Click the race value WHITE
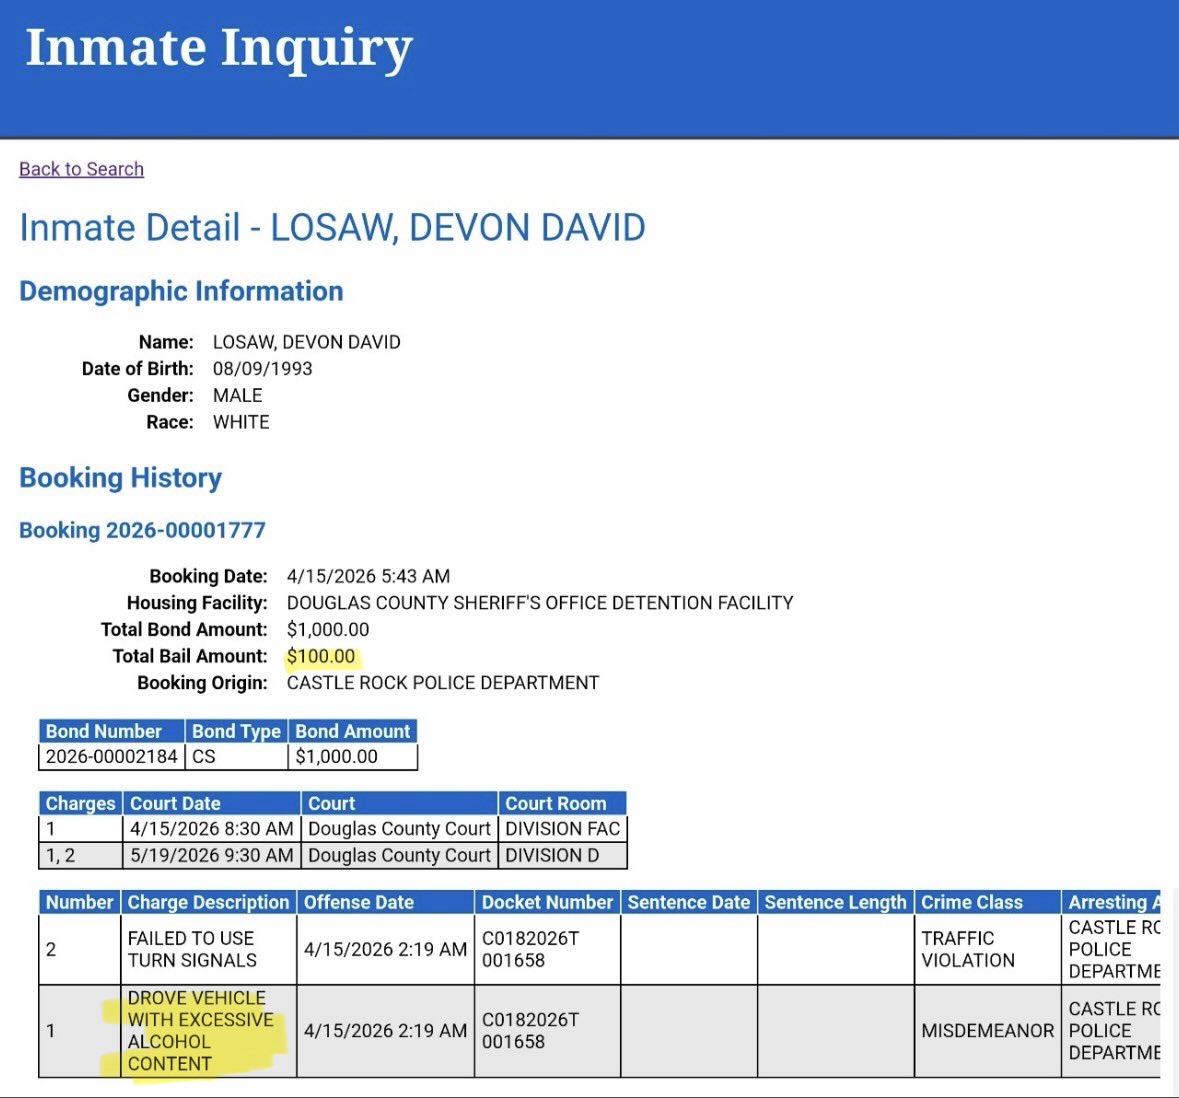 pyautogui.click(x=241, y=422)
